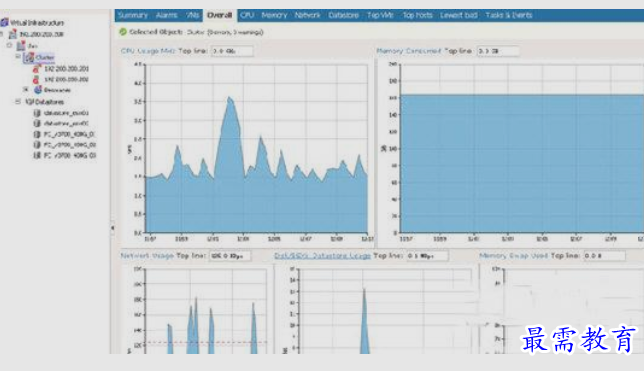Select the datastore_esx02 label
Viewport: 644px width, 371px height.
[x=66, y=123]
